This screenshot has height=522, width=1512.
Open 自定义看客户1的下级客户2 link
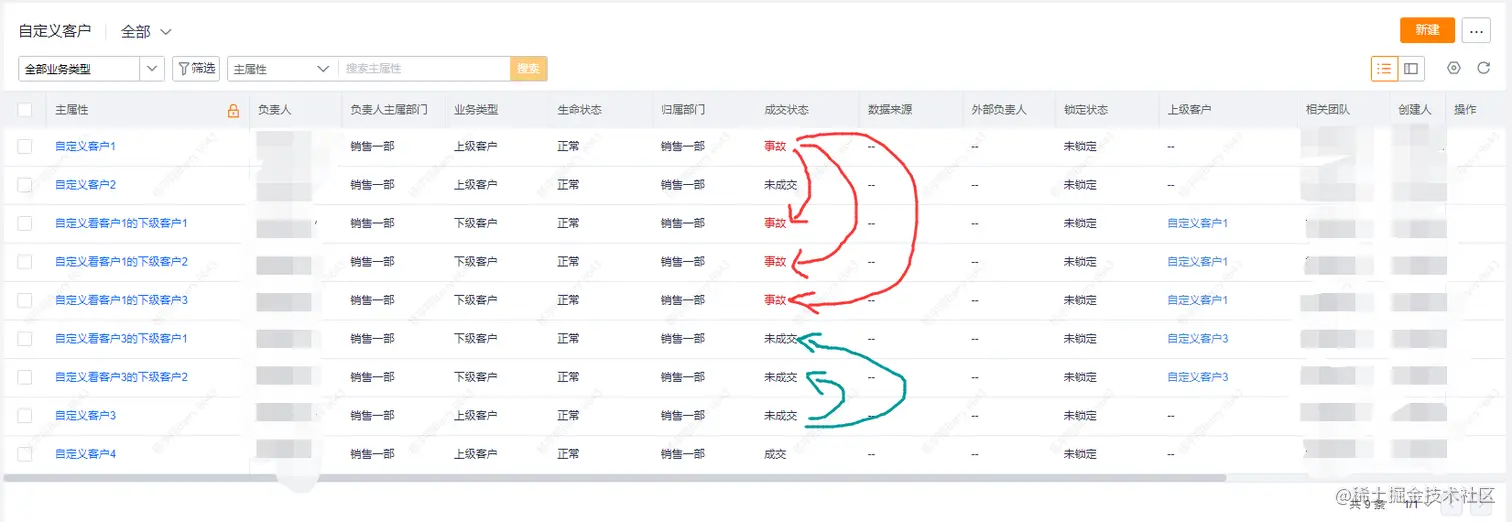[121, 262]
